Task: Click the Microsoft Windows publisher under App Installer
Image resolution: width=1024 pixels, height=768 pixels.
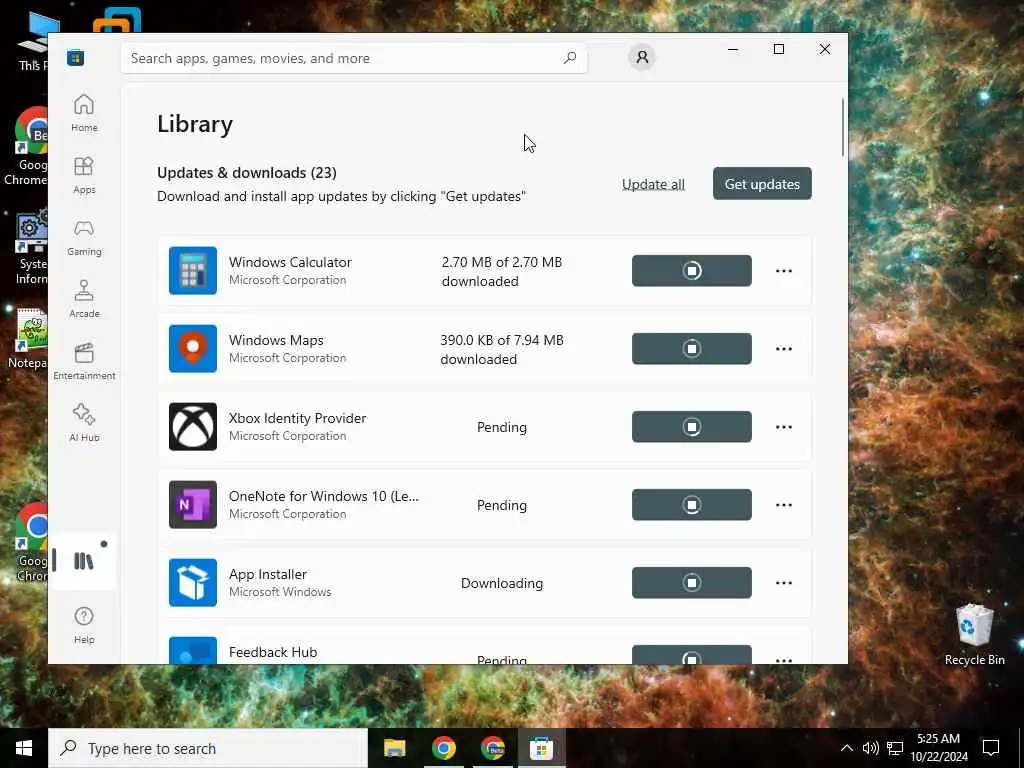Action: pos(280,592)
